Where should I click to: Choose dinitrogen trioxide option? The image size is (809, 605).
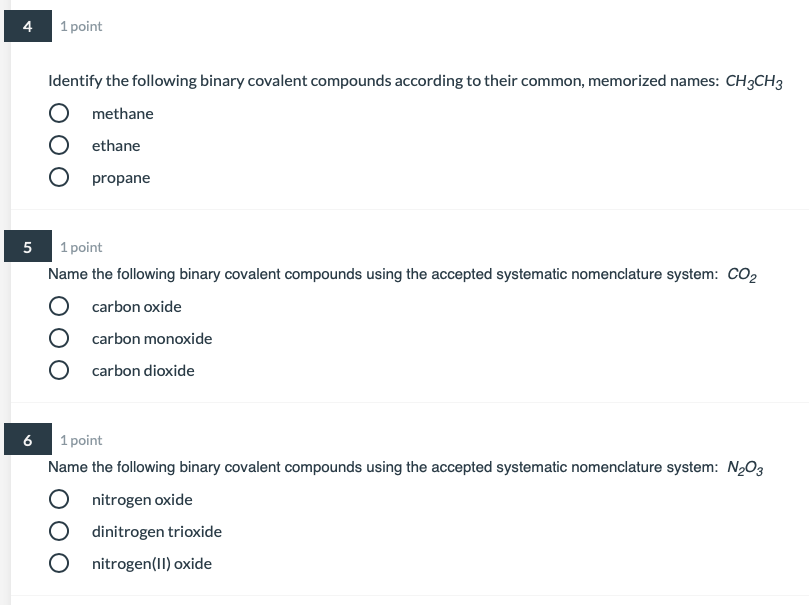click(x=59, y=531)
